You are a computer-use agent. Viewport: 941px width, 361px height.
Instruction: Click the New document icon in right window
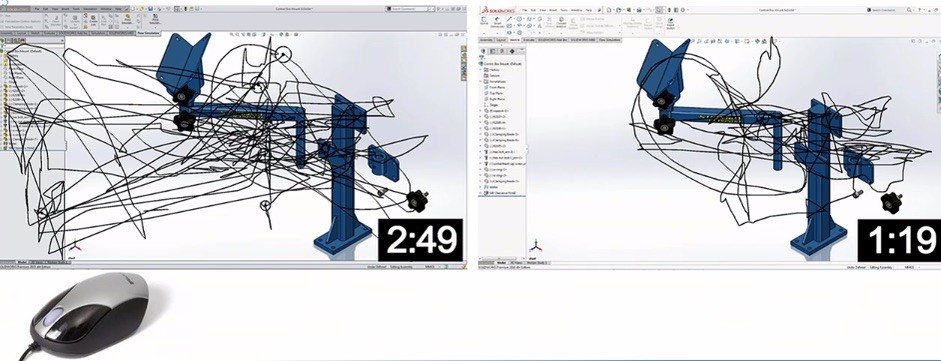[609, 10]
